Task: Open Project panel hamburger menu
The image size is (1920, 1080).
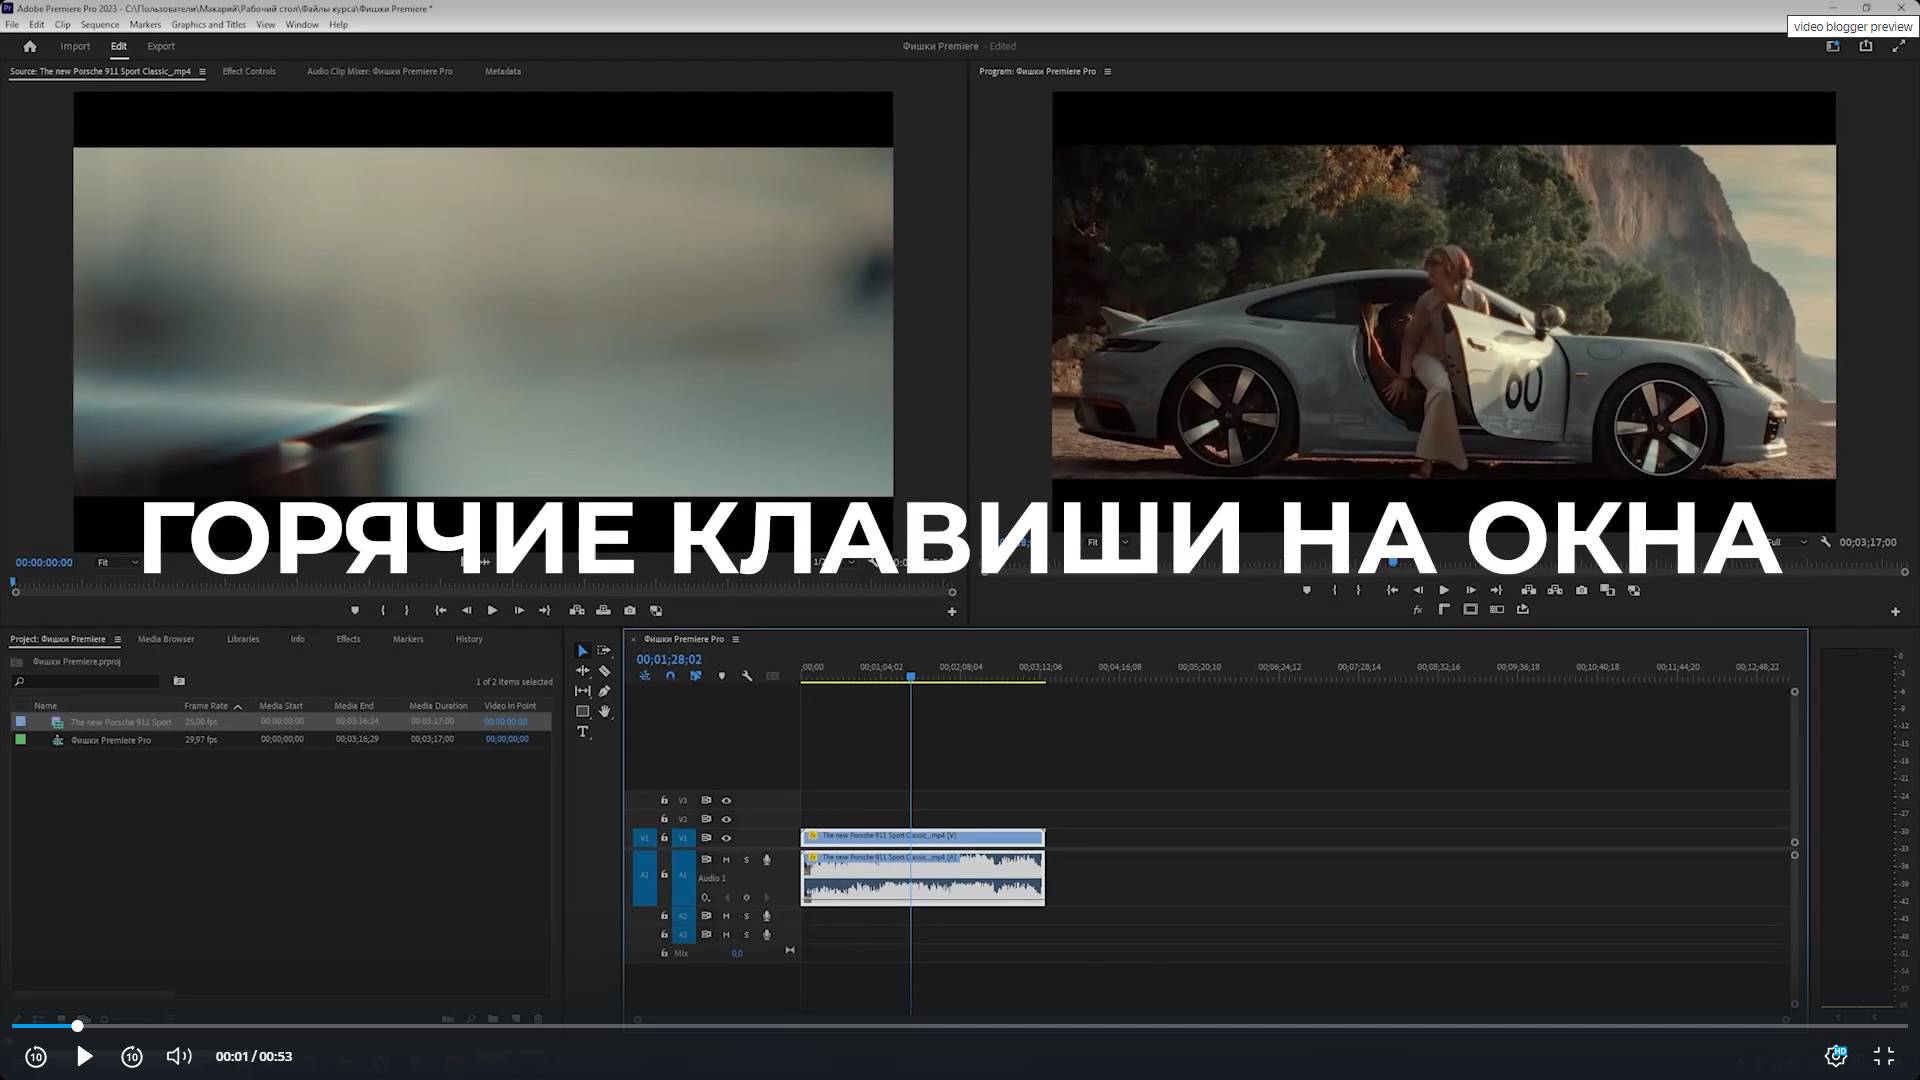Action: (117, 639)
